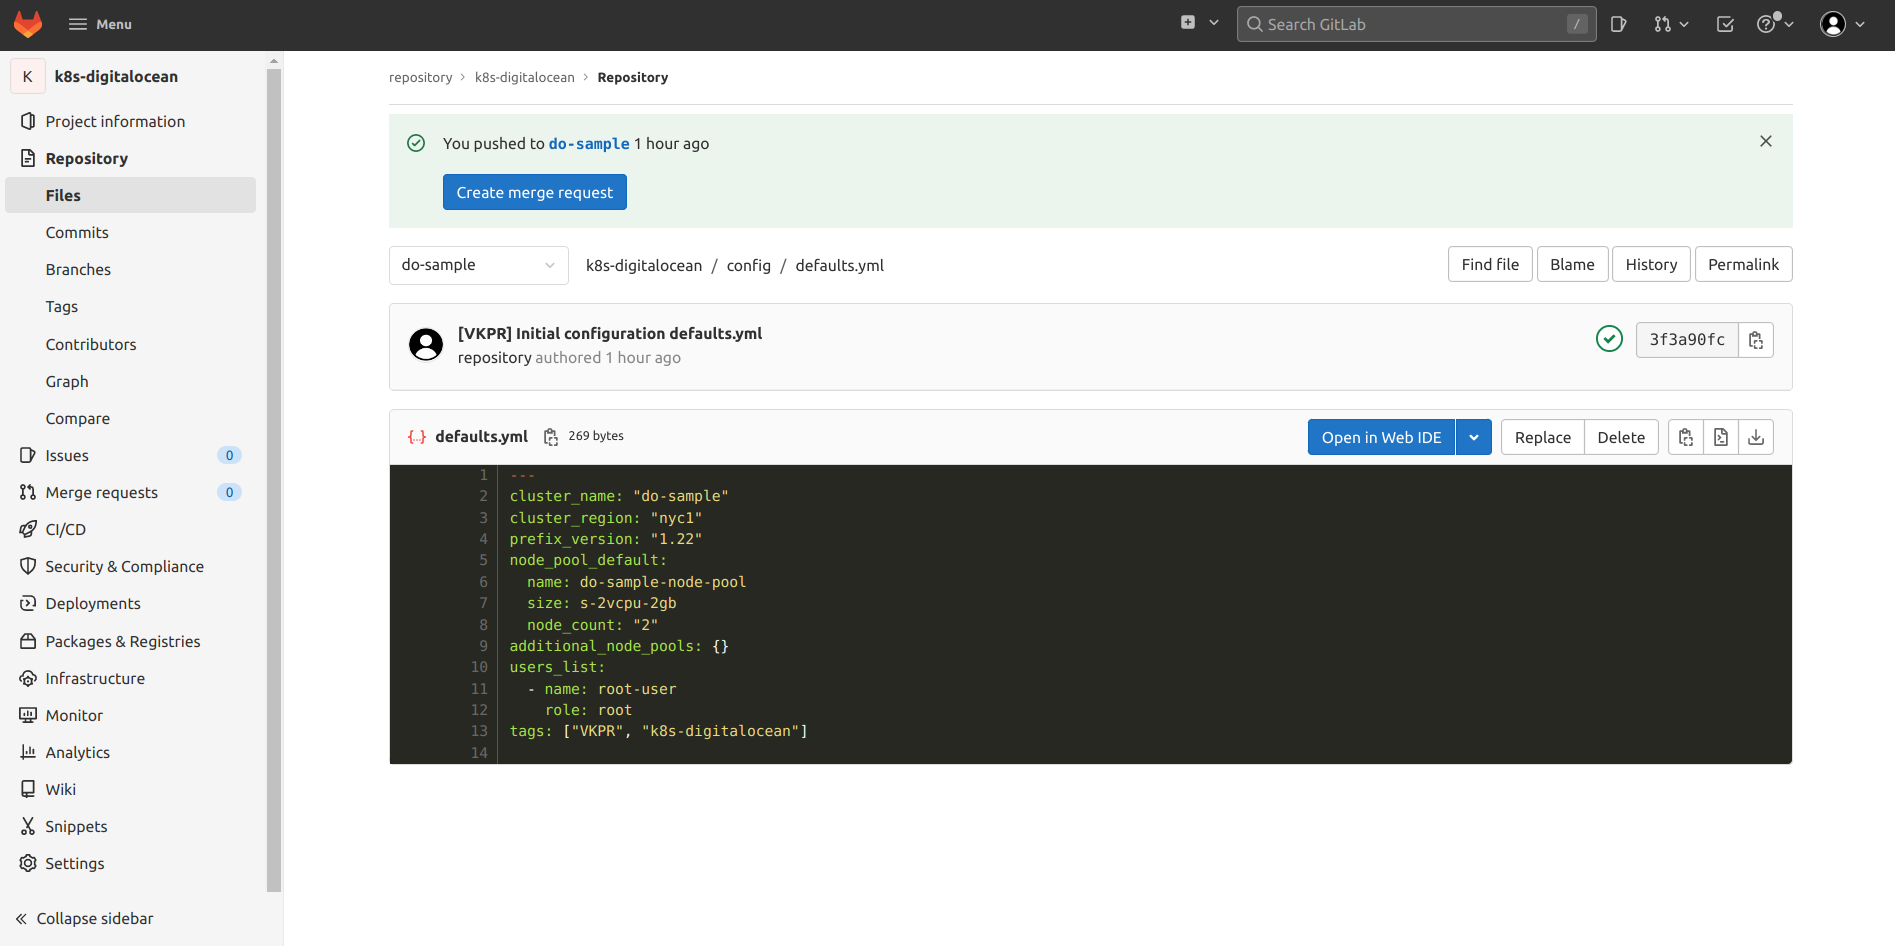
Task: Go to Branches page
Action: point(78,269)
